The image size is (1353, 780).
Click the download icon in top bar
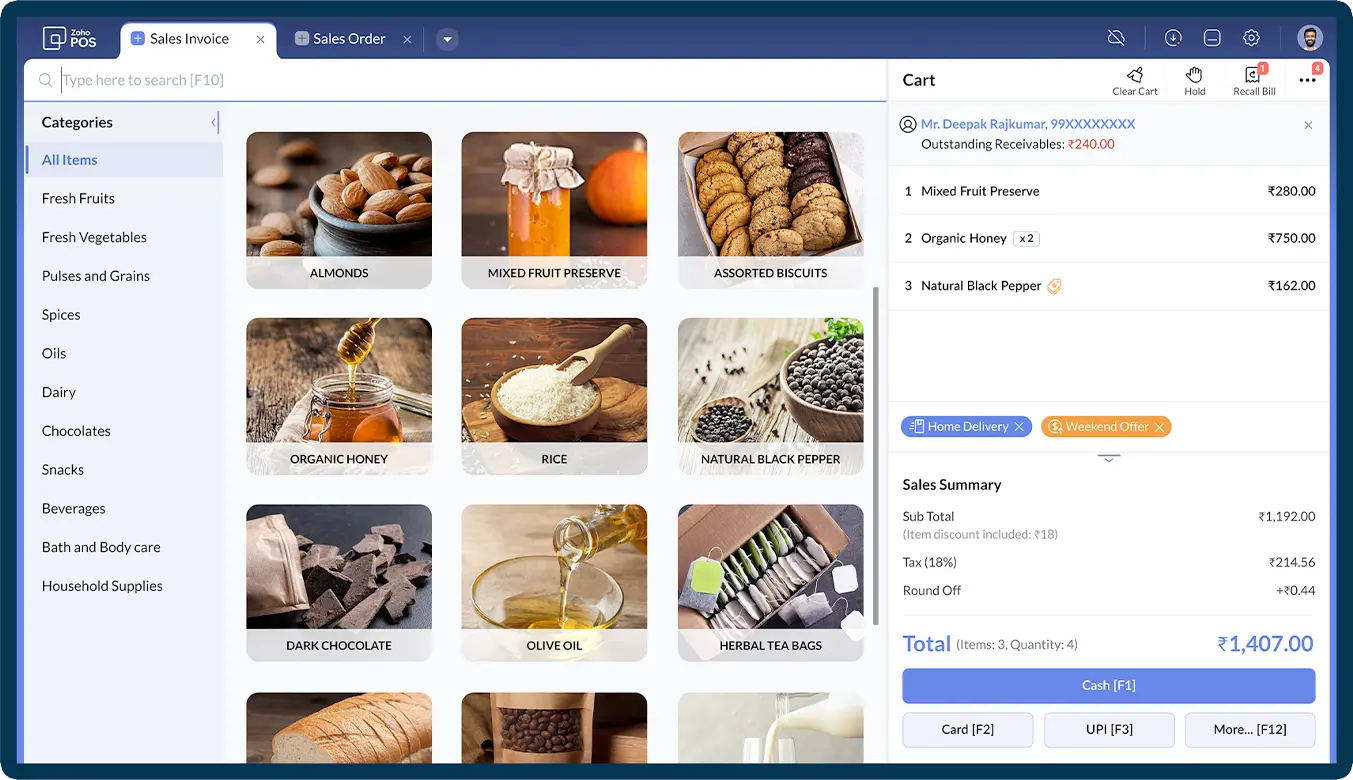[x=1173, y=38]
